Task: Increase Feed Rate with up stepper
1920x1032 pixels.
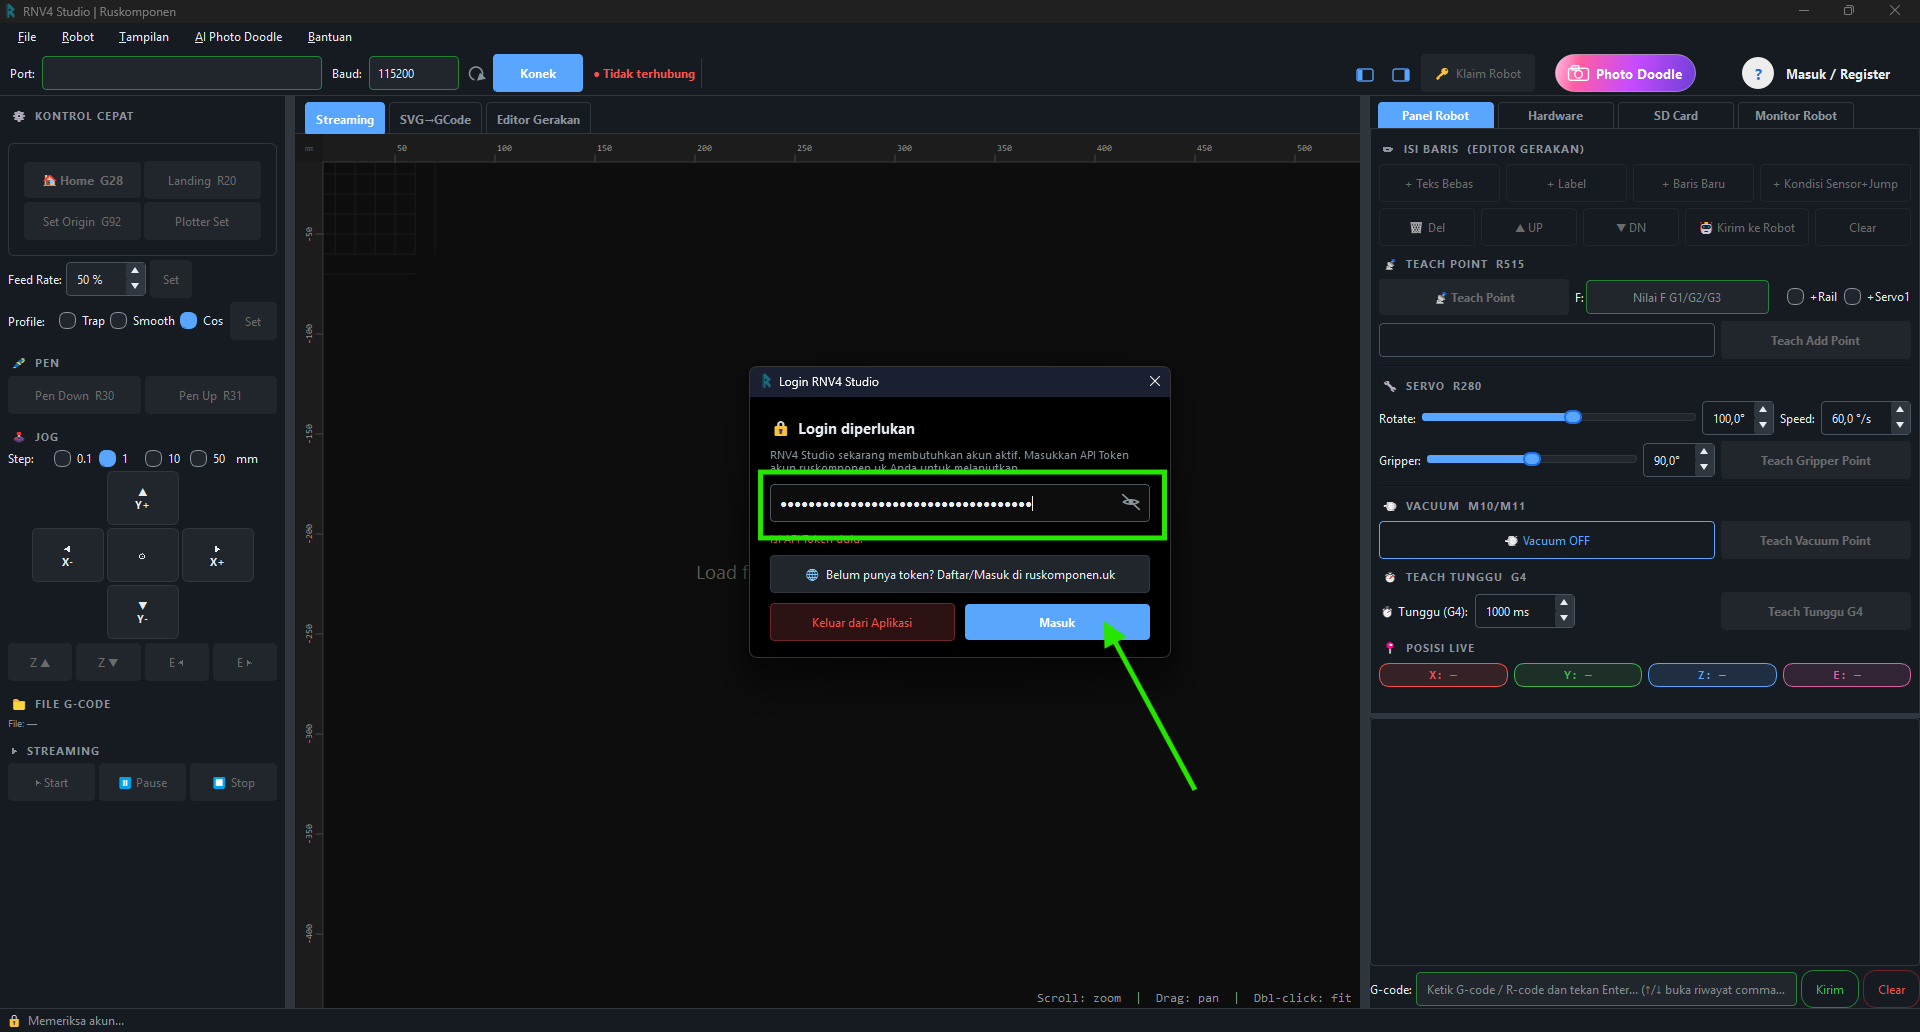Action: click(135, 272)
